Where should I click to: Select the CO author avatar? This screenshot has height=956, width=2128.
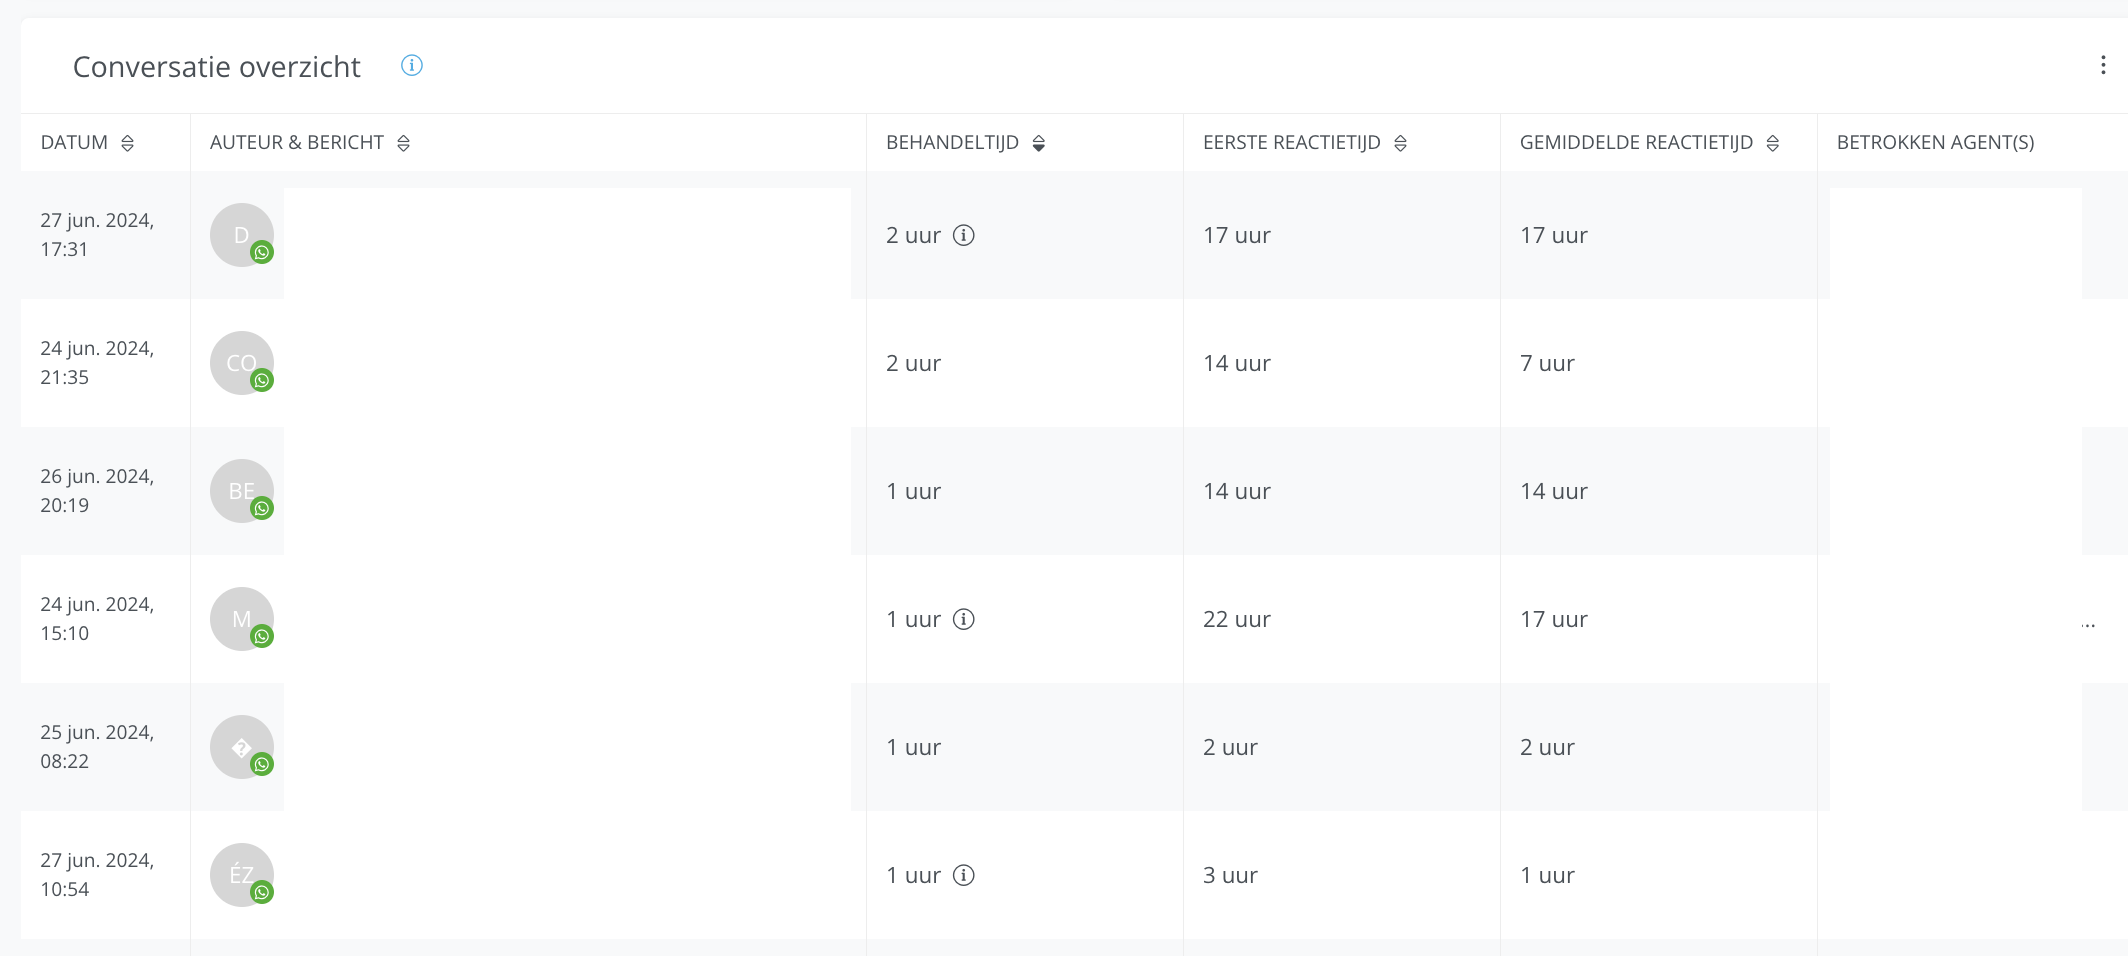pos(241,363)
